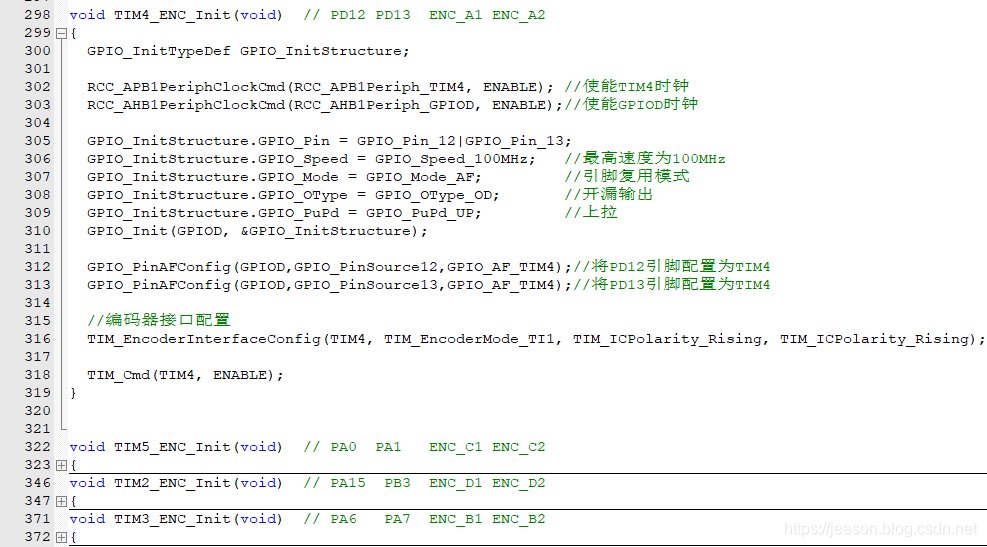Click the comment '//使能GPIOD时钟'
The width and height of the screenshot is (987, 547).
click(631, 104)
